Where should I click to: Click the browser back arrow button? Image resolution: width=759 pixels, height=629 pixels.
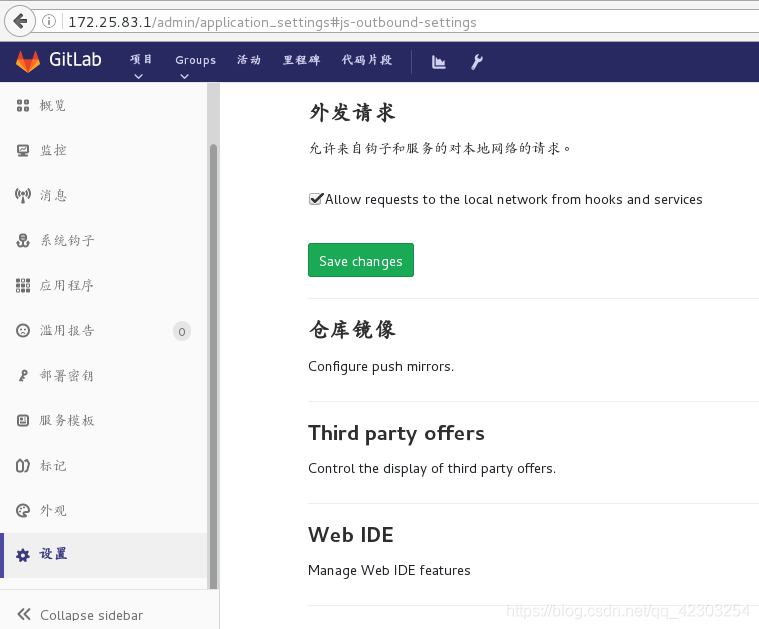(x=20, y=21)
